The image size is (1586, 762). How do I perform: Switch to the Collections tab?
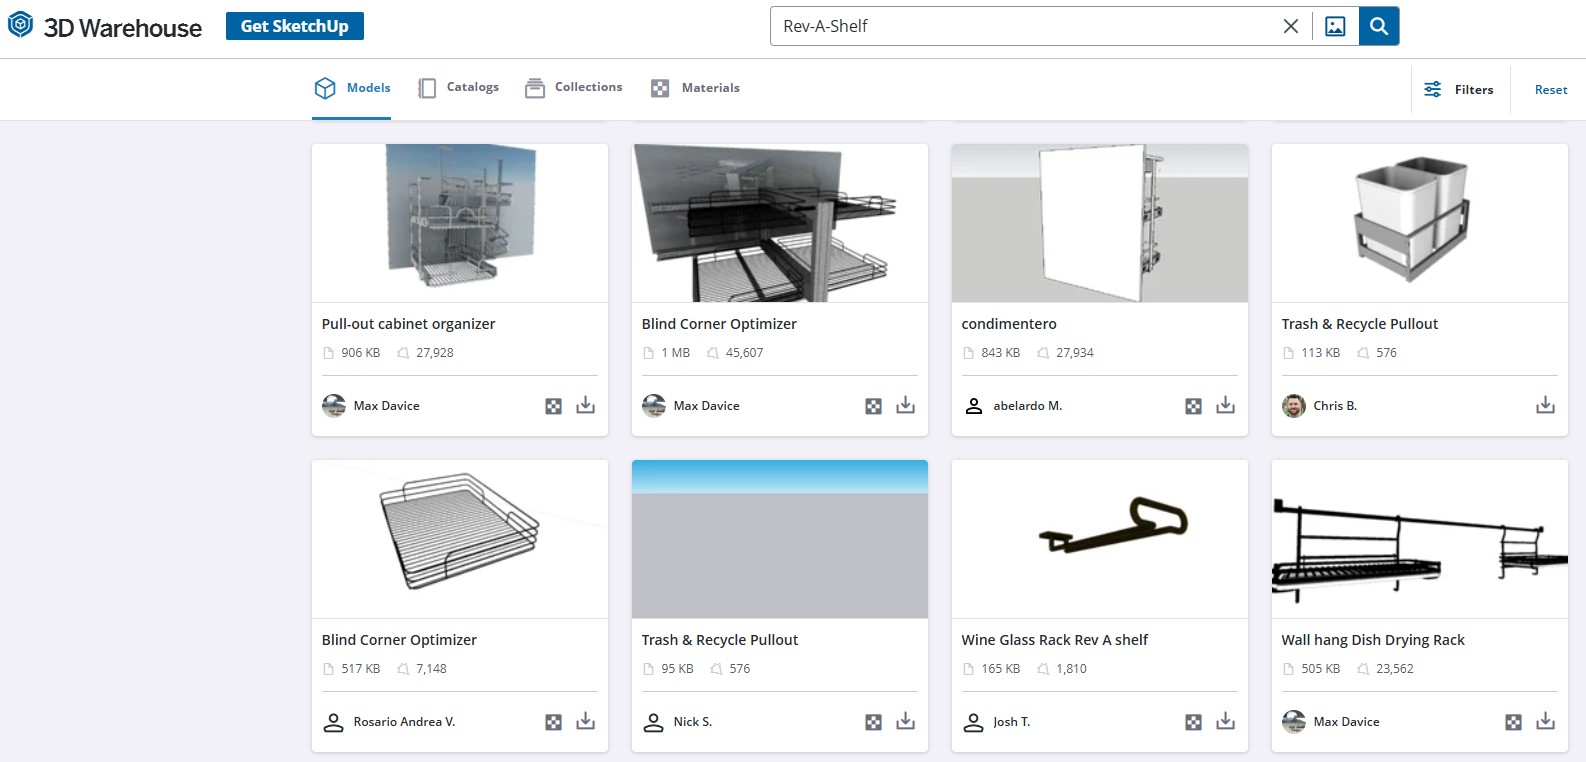pos(573,87)
